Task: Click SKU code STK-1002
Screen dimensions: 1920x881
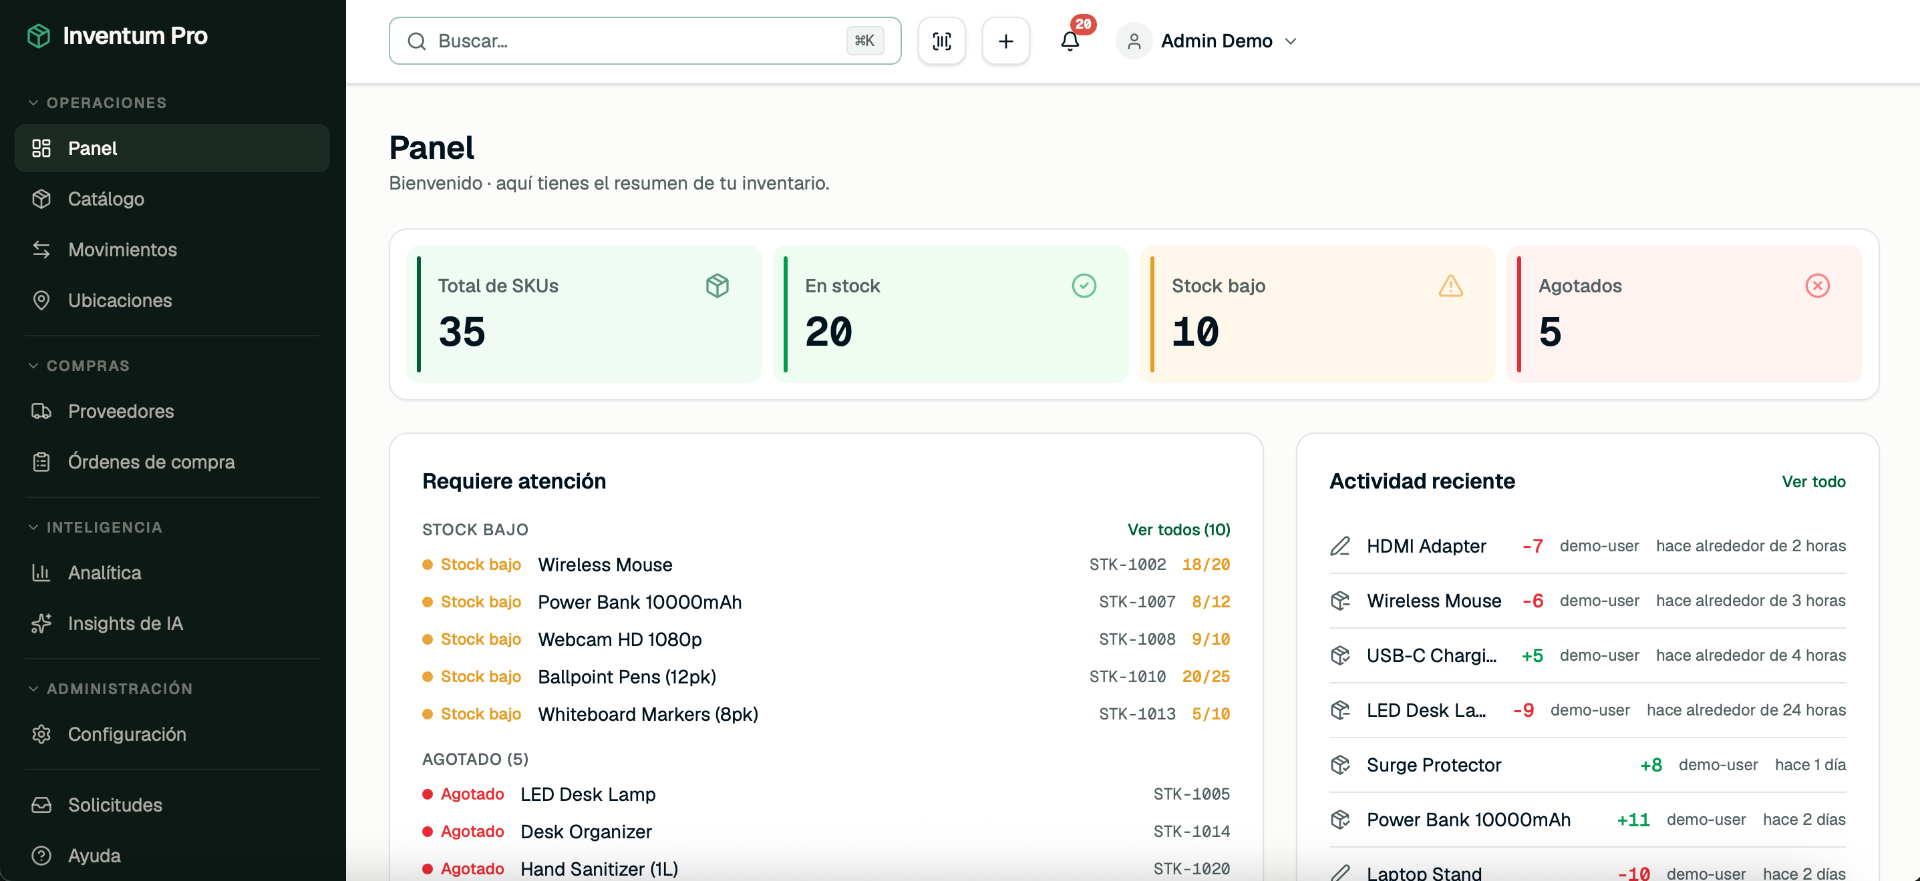Action: coord(1128,565)
